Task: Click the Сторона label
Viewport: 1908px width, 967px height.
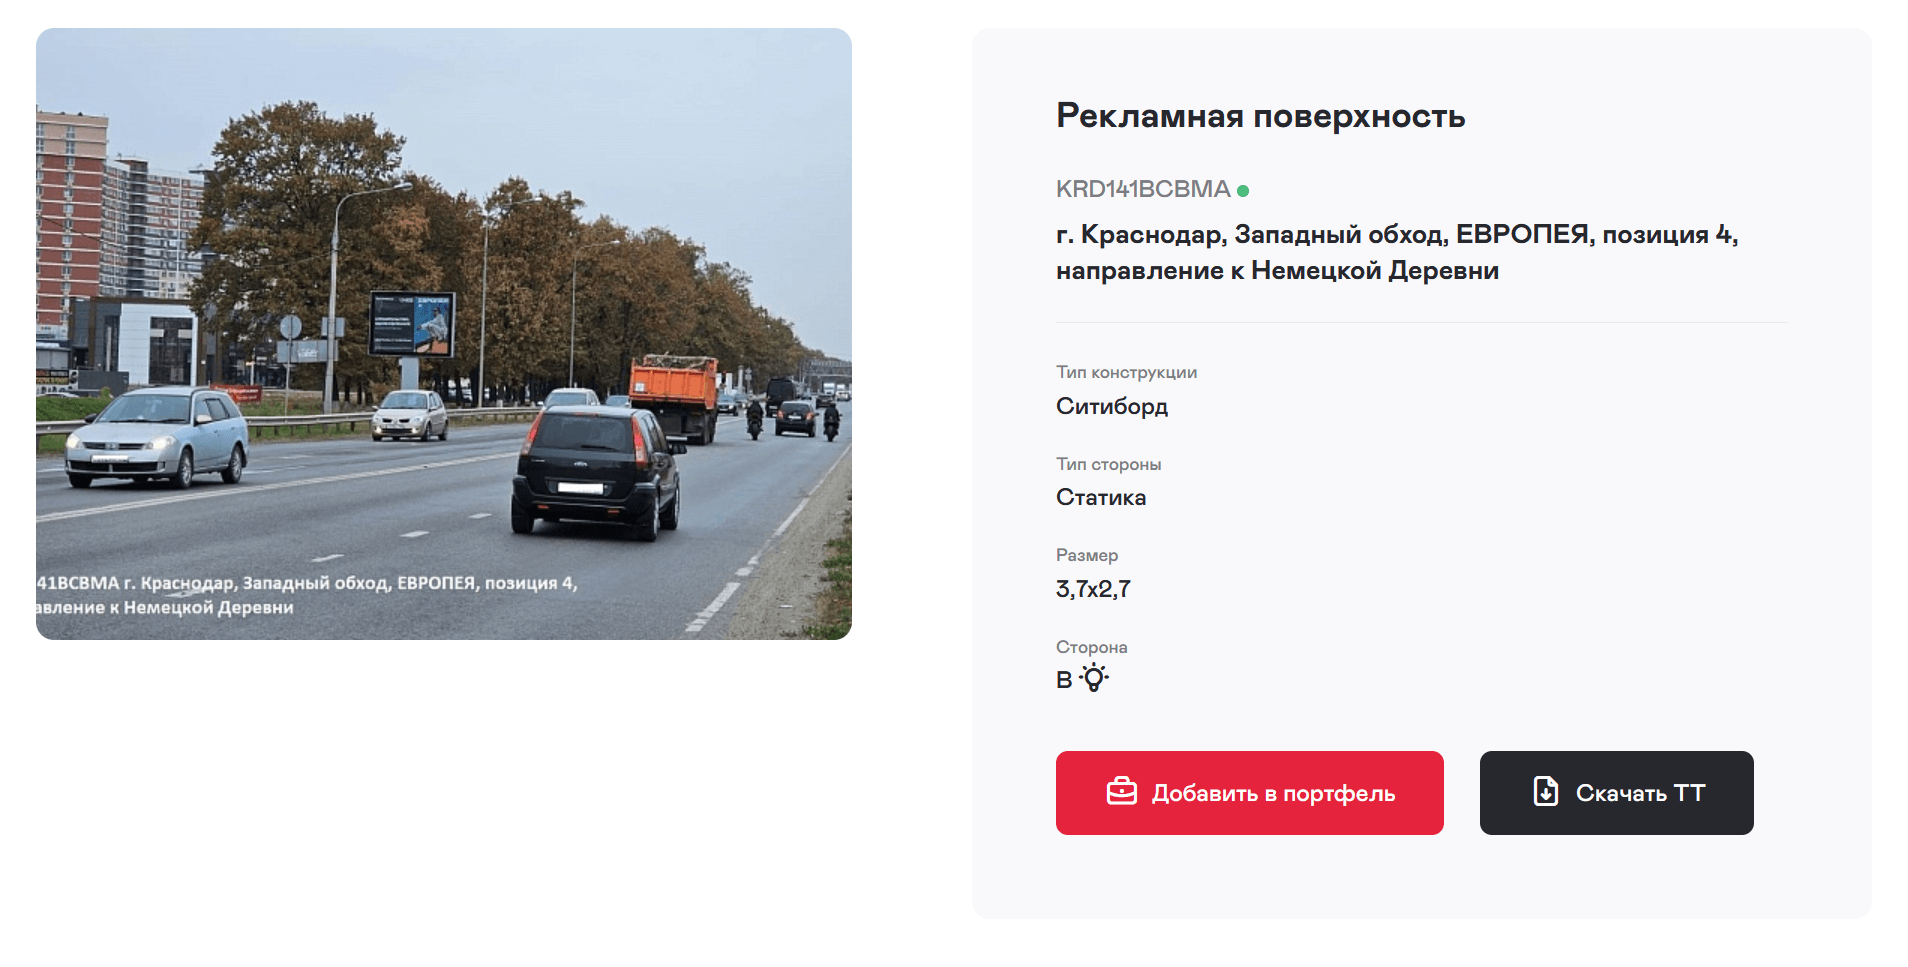Action: tap(1091, 647)
